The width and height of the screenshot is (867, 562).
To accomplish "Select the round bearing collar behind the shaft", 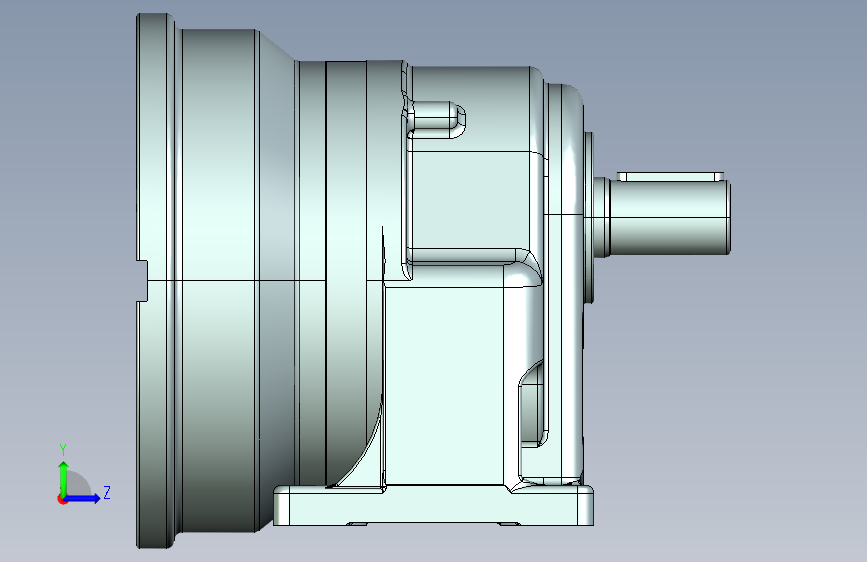I will pos(589,217).
